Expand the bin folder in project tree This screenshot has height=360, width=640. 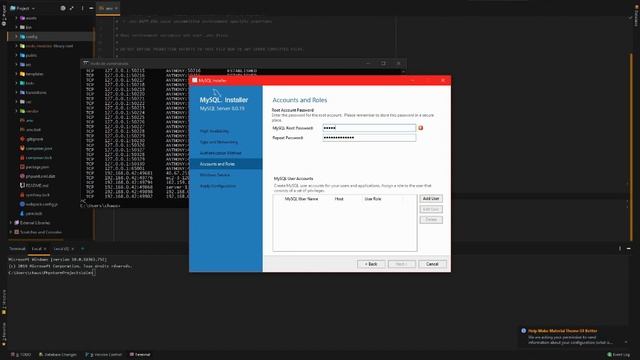[x=16, y=27]
